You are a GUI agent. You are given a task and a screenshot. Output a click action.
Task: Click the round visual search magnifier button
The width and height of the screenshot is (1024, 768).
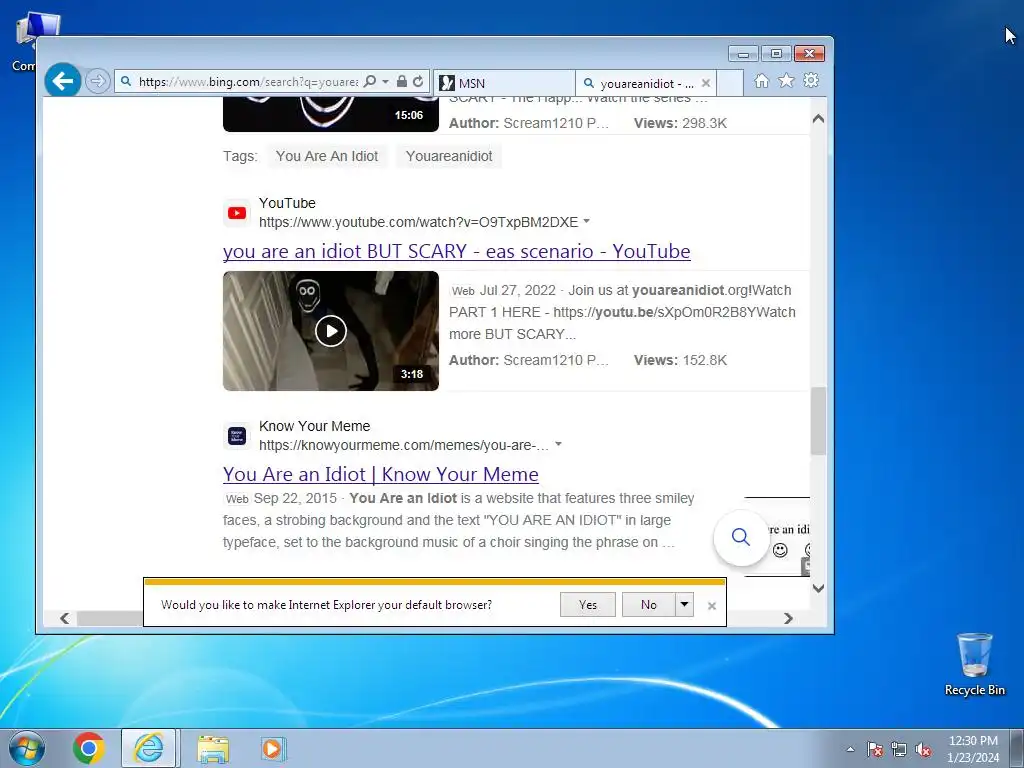click(741, 537)
